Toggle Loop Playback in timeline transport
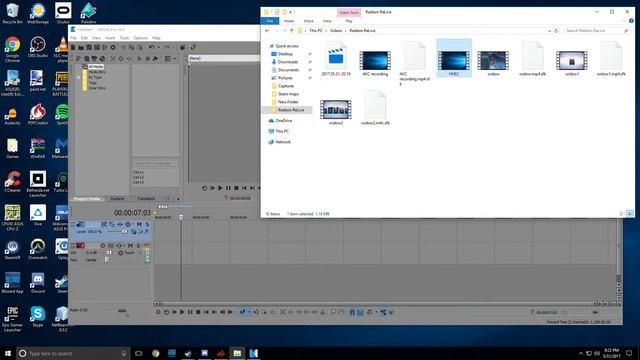Screen dimensions: 640x360 [x=166, y=312]
